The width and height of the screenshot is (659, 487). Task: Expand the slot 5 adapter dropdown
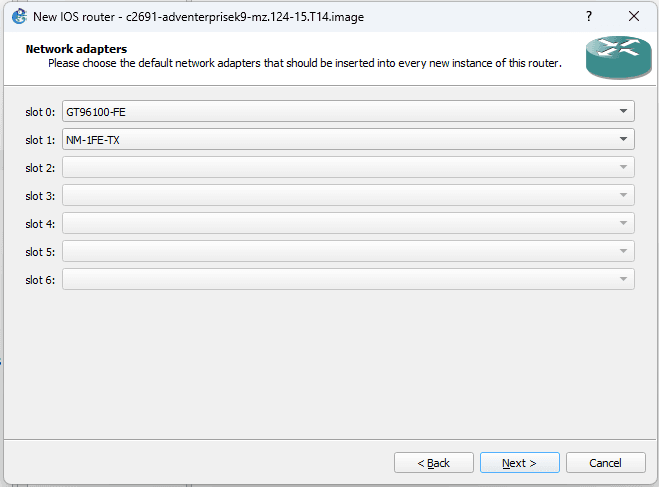click(x=348, y=252)
